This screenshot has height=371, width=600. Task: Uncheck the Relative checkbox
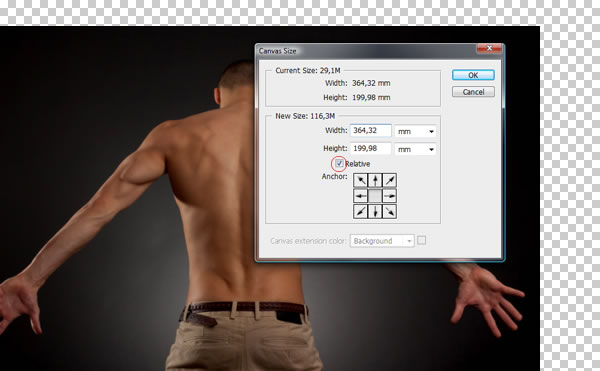click(339, 164)
